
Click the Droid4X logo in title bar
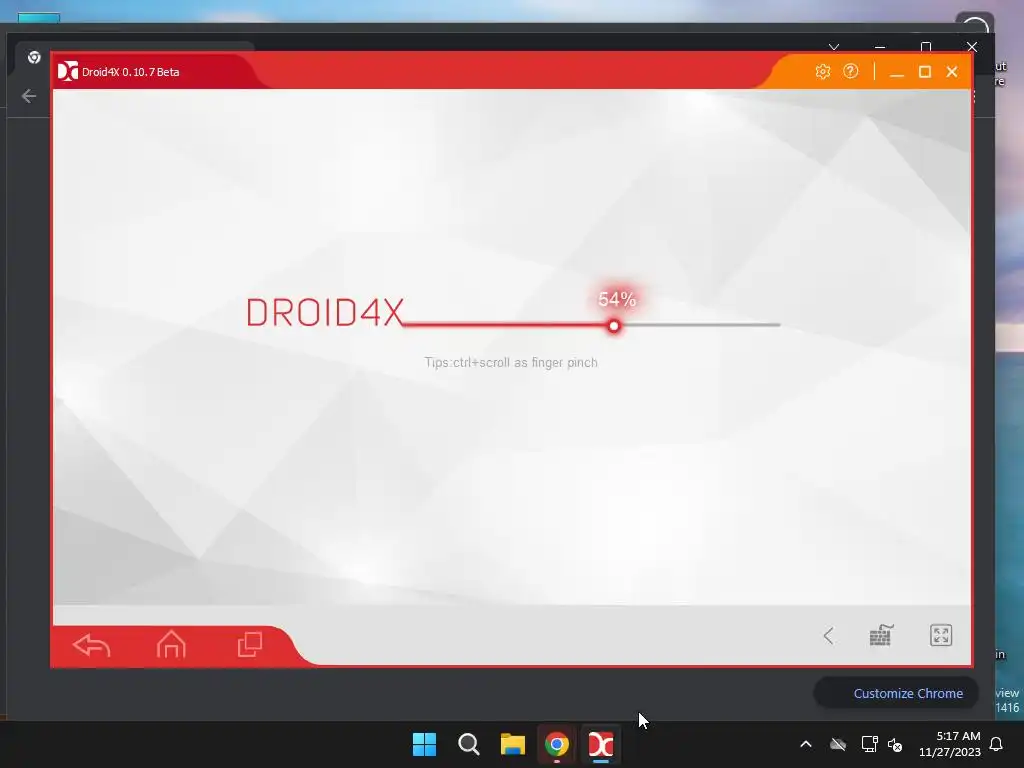(x=67, y=71)
